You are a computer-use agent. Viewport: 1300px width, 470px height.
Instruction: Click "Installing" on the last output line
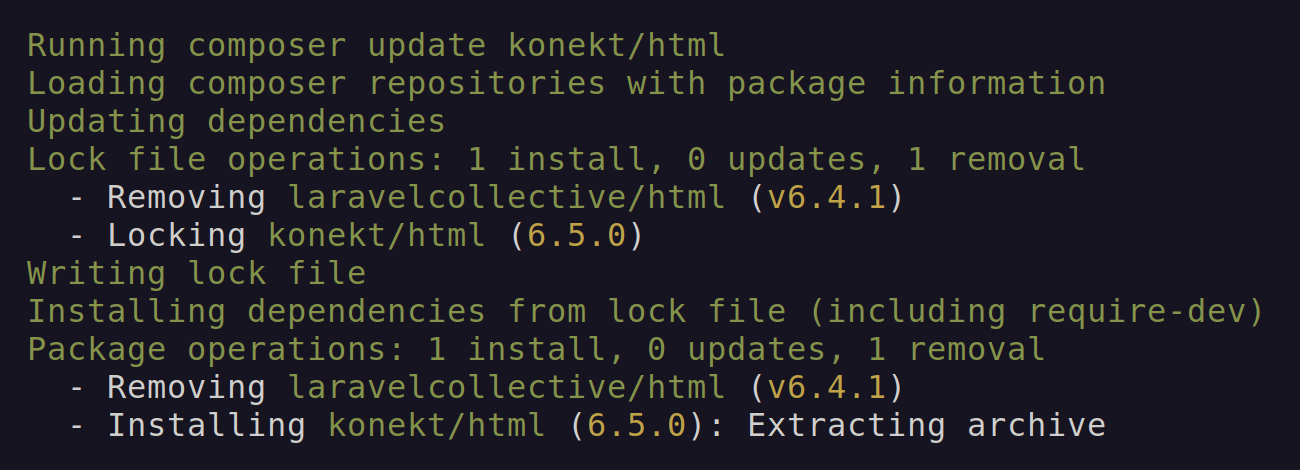pyautogui.click(x=206, y=426)
